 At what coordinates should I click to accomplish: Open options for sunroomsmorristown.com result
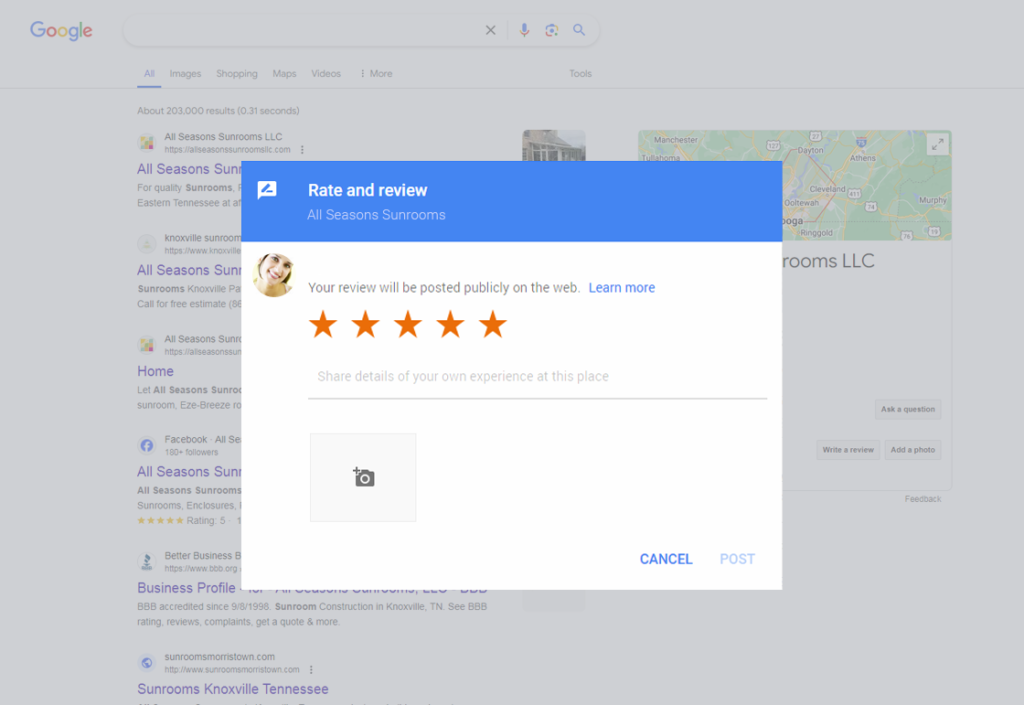click(x=311, y=670)
